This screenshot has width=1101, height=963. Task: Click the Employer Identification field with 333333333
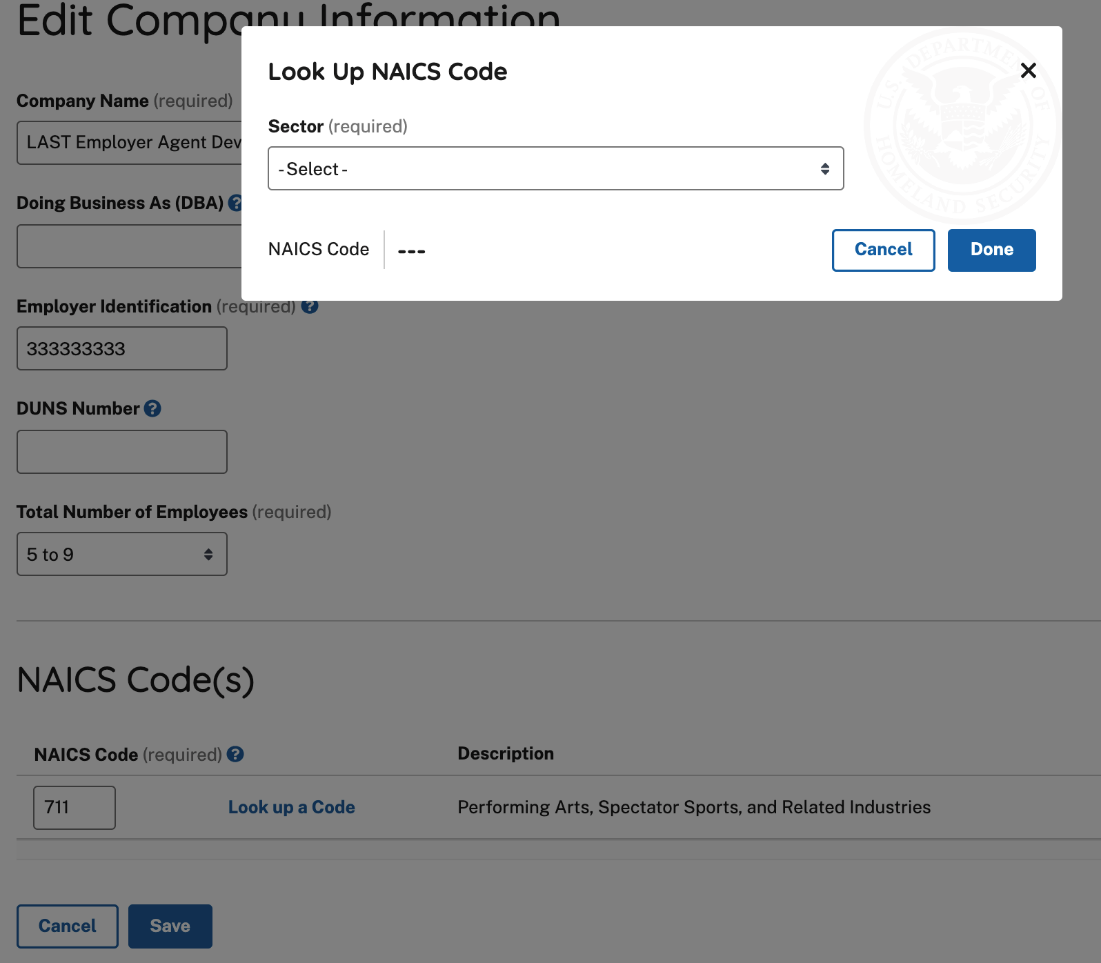[122, 348]
